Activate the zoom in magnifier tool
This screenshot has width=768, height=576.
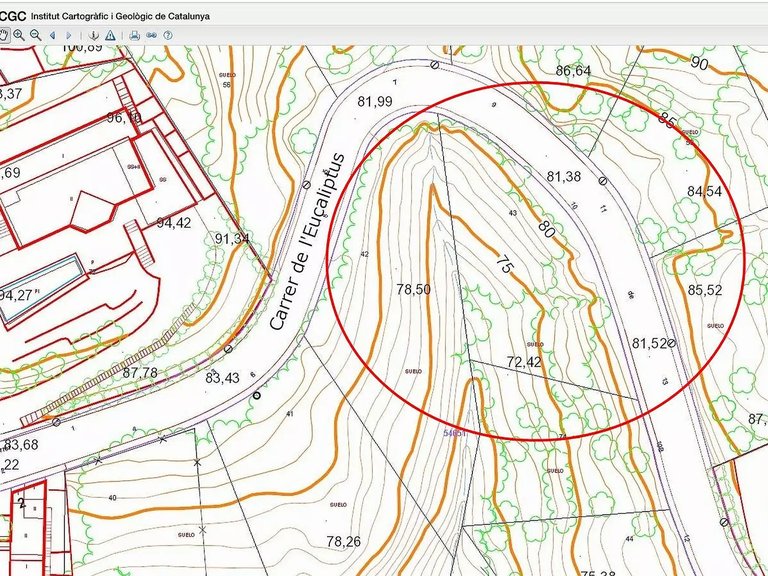19,35
